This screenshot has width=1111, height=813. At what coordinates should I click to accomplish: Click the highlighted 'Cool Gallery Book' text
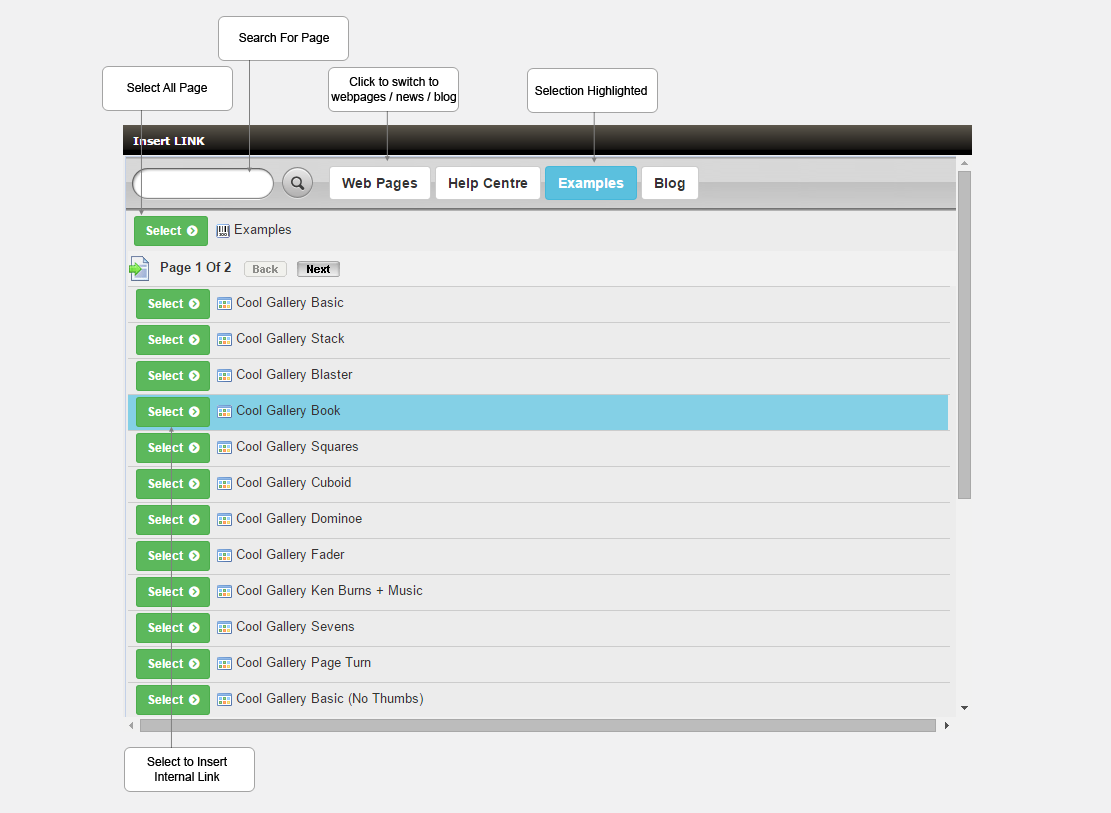[288, 411]
